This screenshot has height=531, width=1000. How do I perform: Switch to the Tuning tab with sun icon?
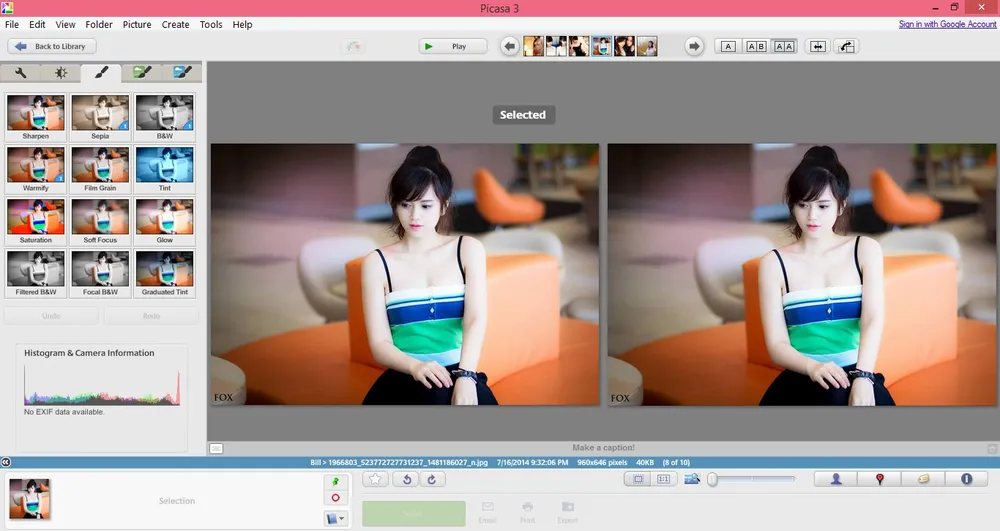(x=61, y=73)
